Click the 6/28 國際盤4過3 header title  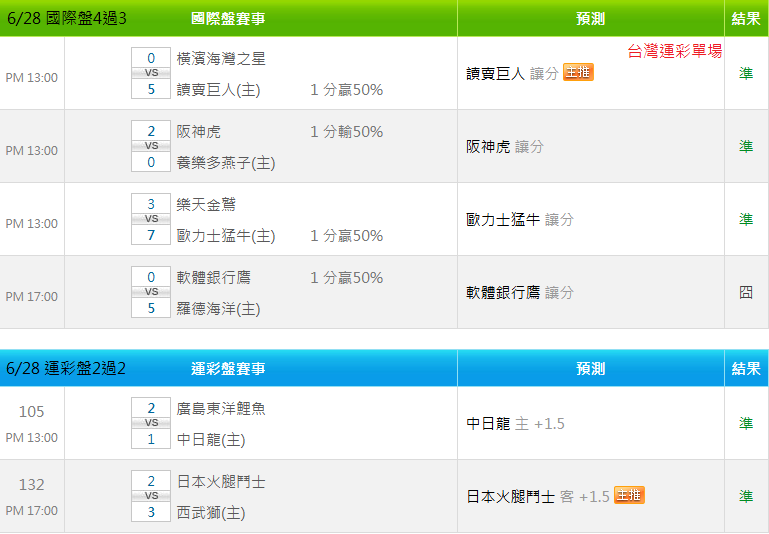pos(66,19)
